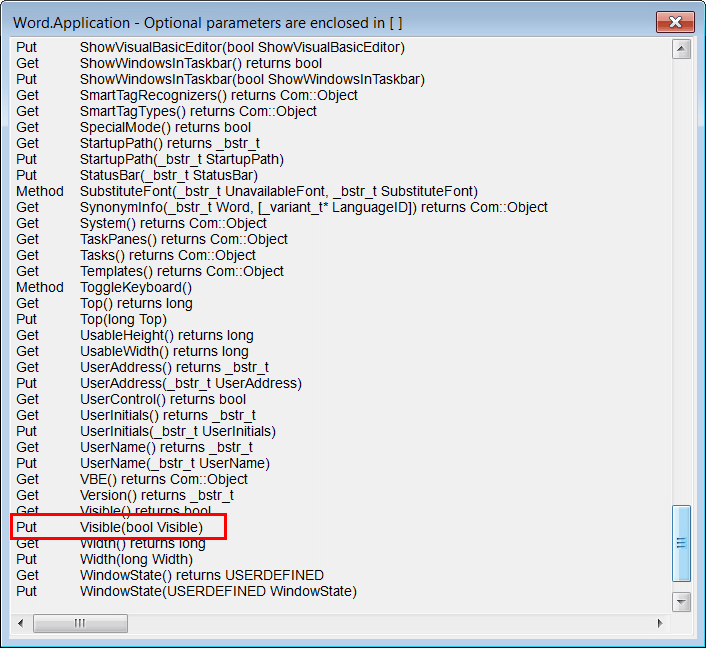The width and height of the screenshot is (706, 648).
Task: Select 'StartupPath() returns _bstr_t' row
Action: (x=138, y=143)
